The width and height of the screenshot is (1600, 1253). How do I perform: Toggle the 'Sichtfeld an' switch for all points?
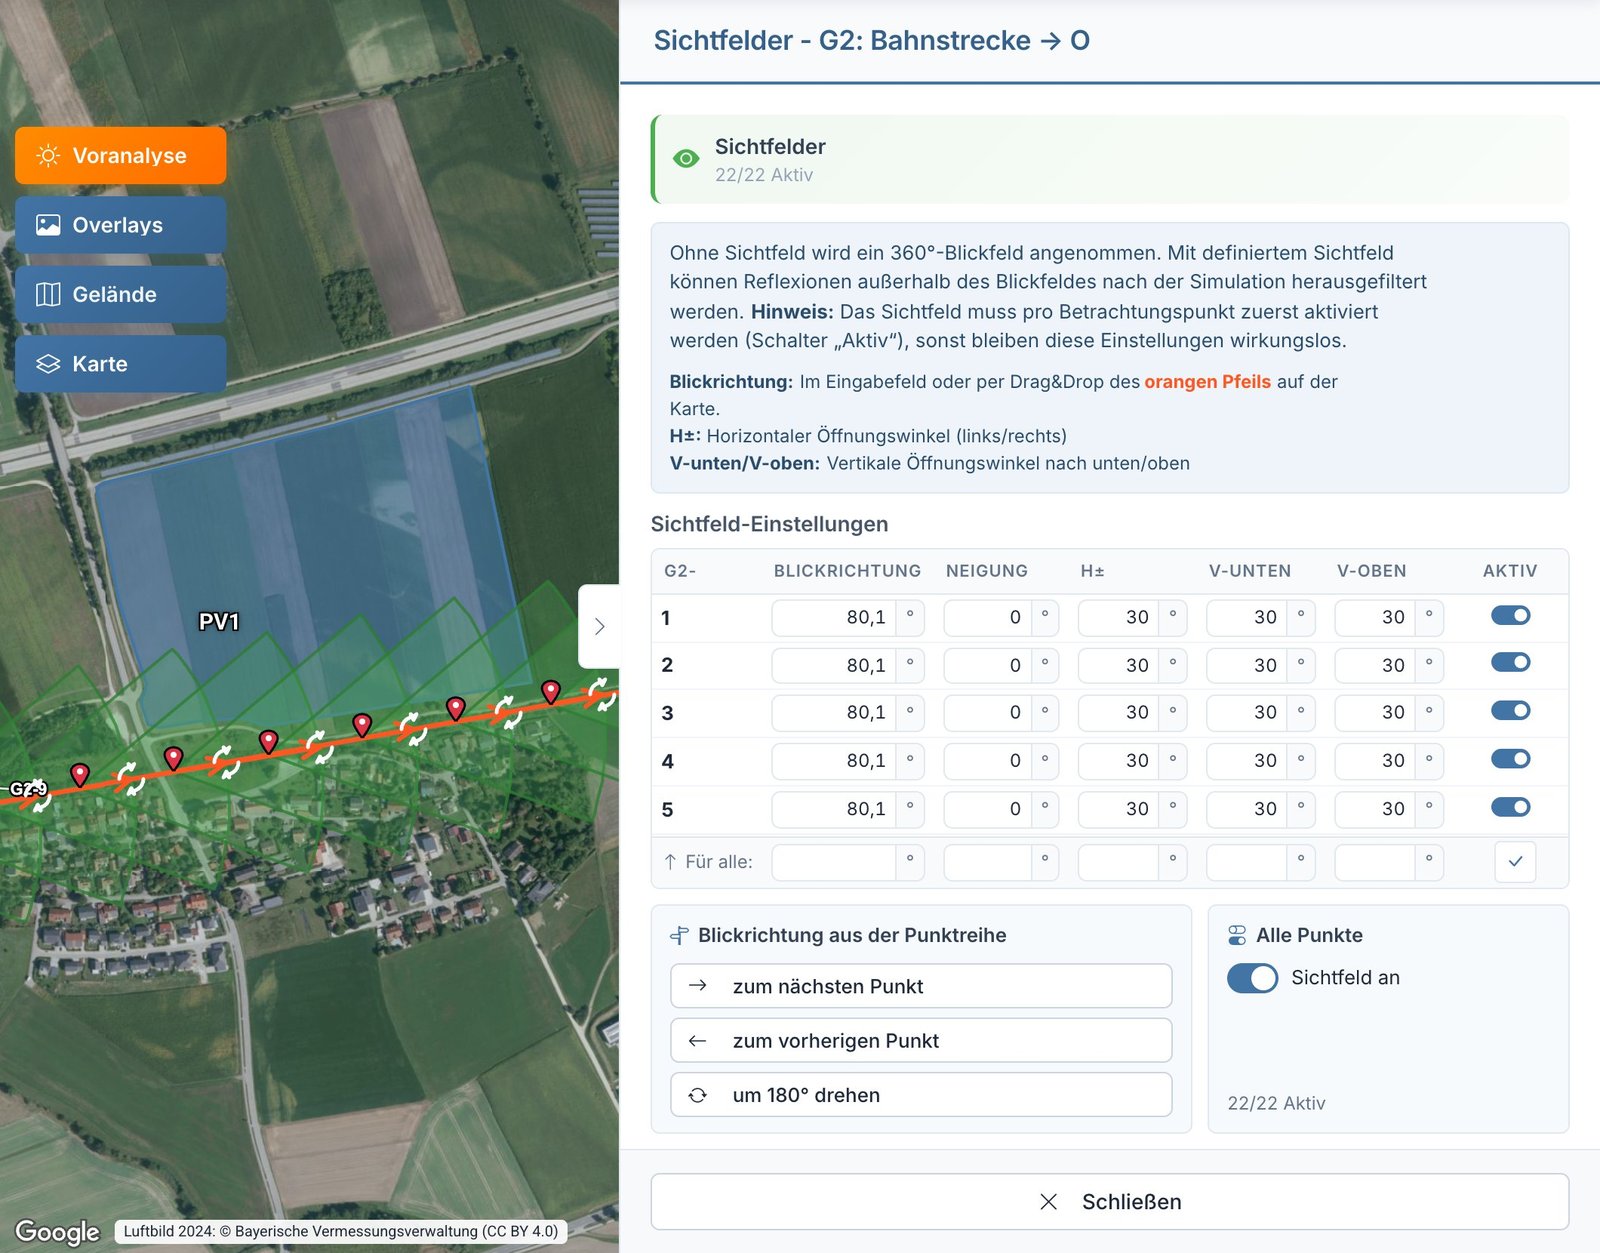click(1253, 978)
